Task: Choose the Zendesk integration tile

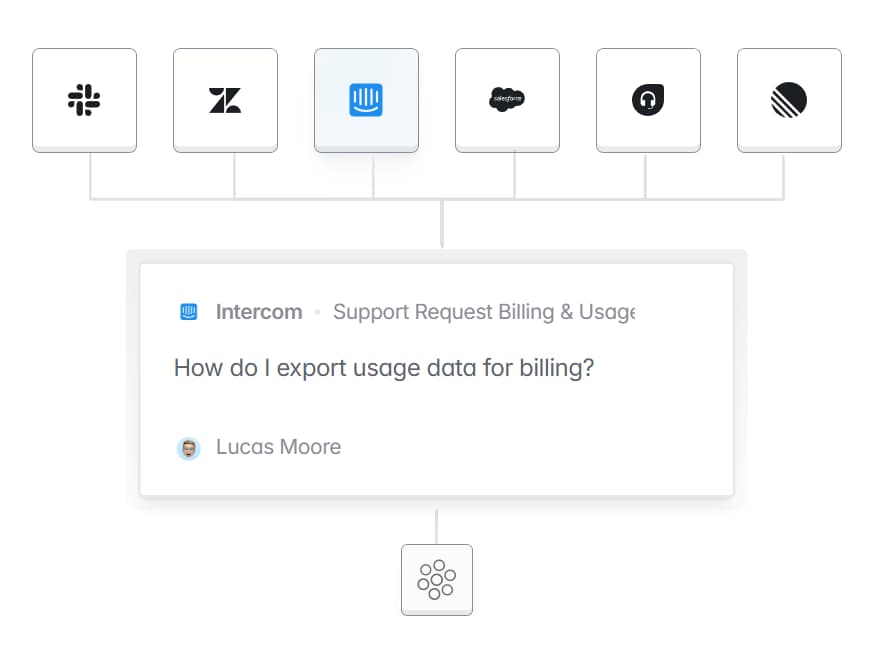Action: click(x=225, y=100)
